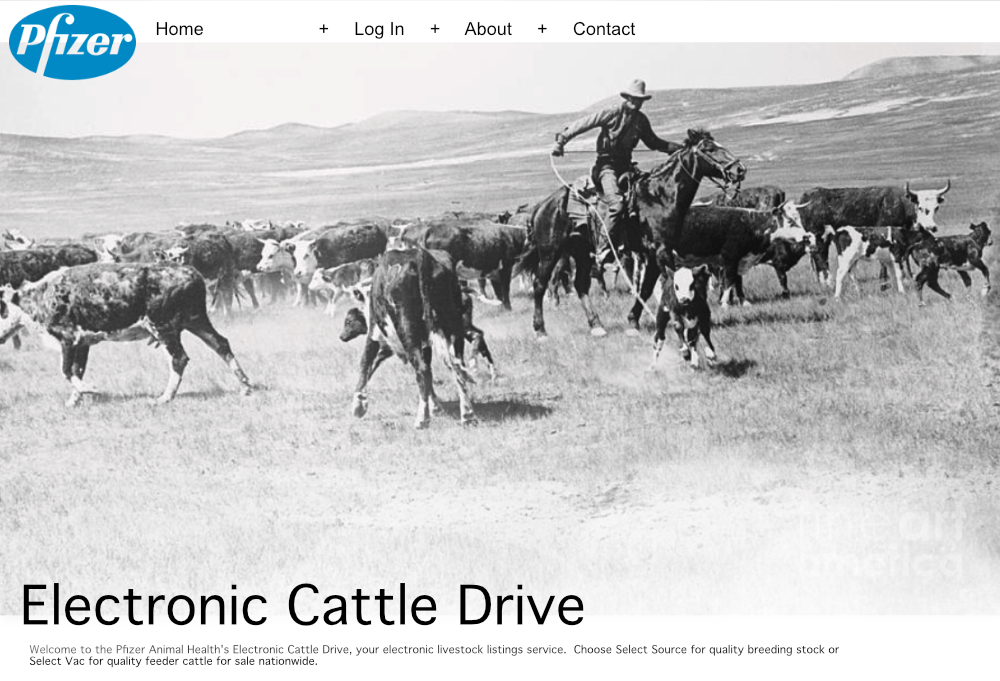Open the About page
Image resolution: width=1000 pixels, height=681 pixels.
pyautogui.click(x=488, y=29)
